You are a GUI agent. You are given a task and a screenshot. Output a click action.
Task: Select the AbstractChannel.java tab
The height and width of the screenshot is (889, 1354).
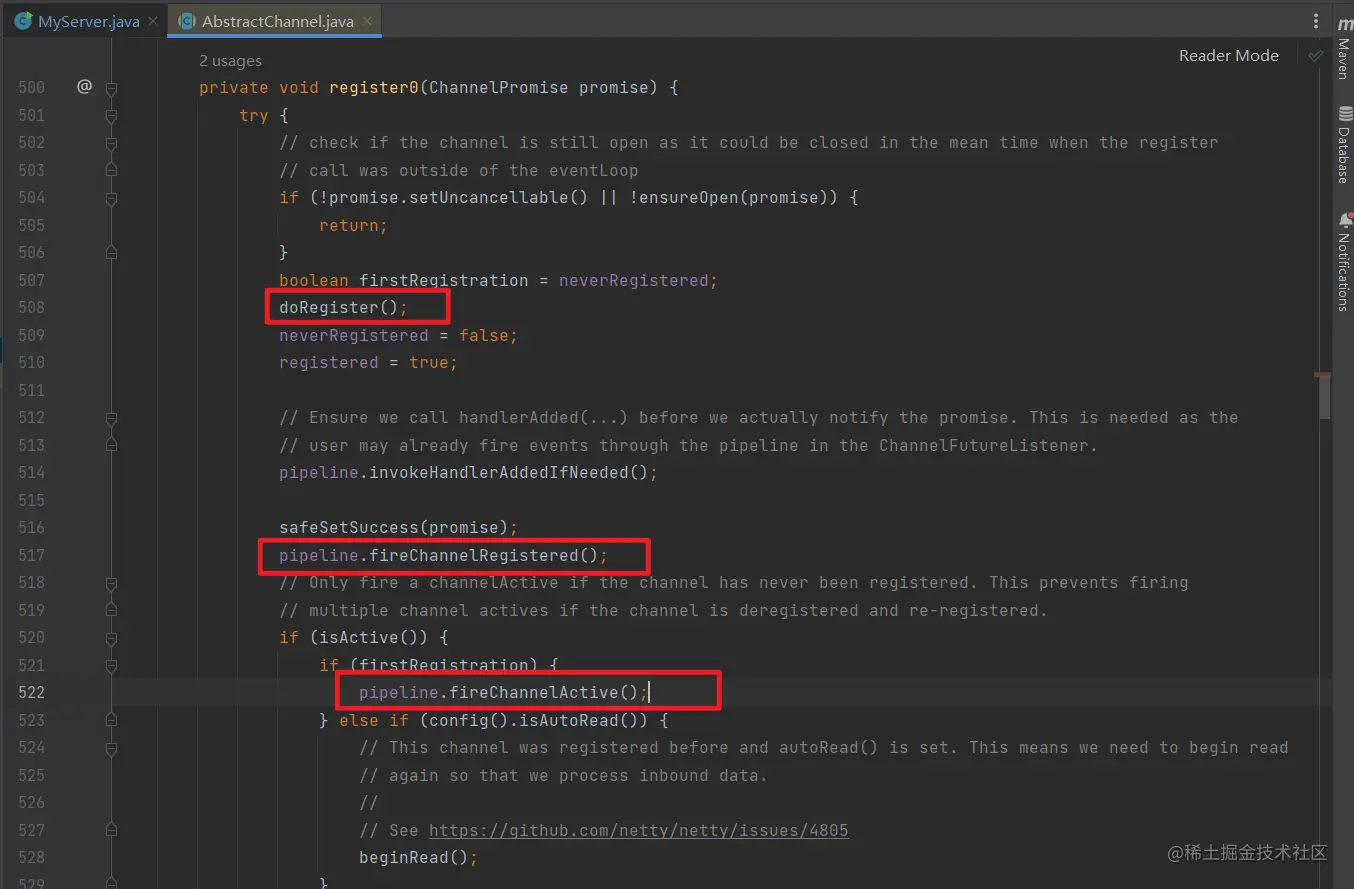[277, 21]
